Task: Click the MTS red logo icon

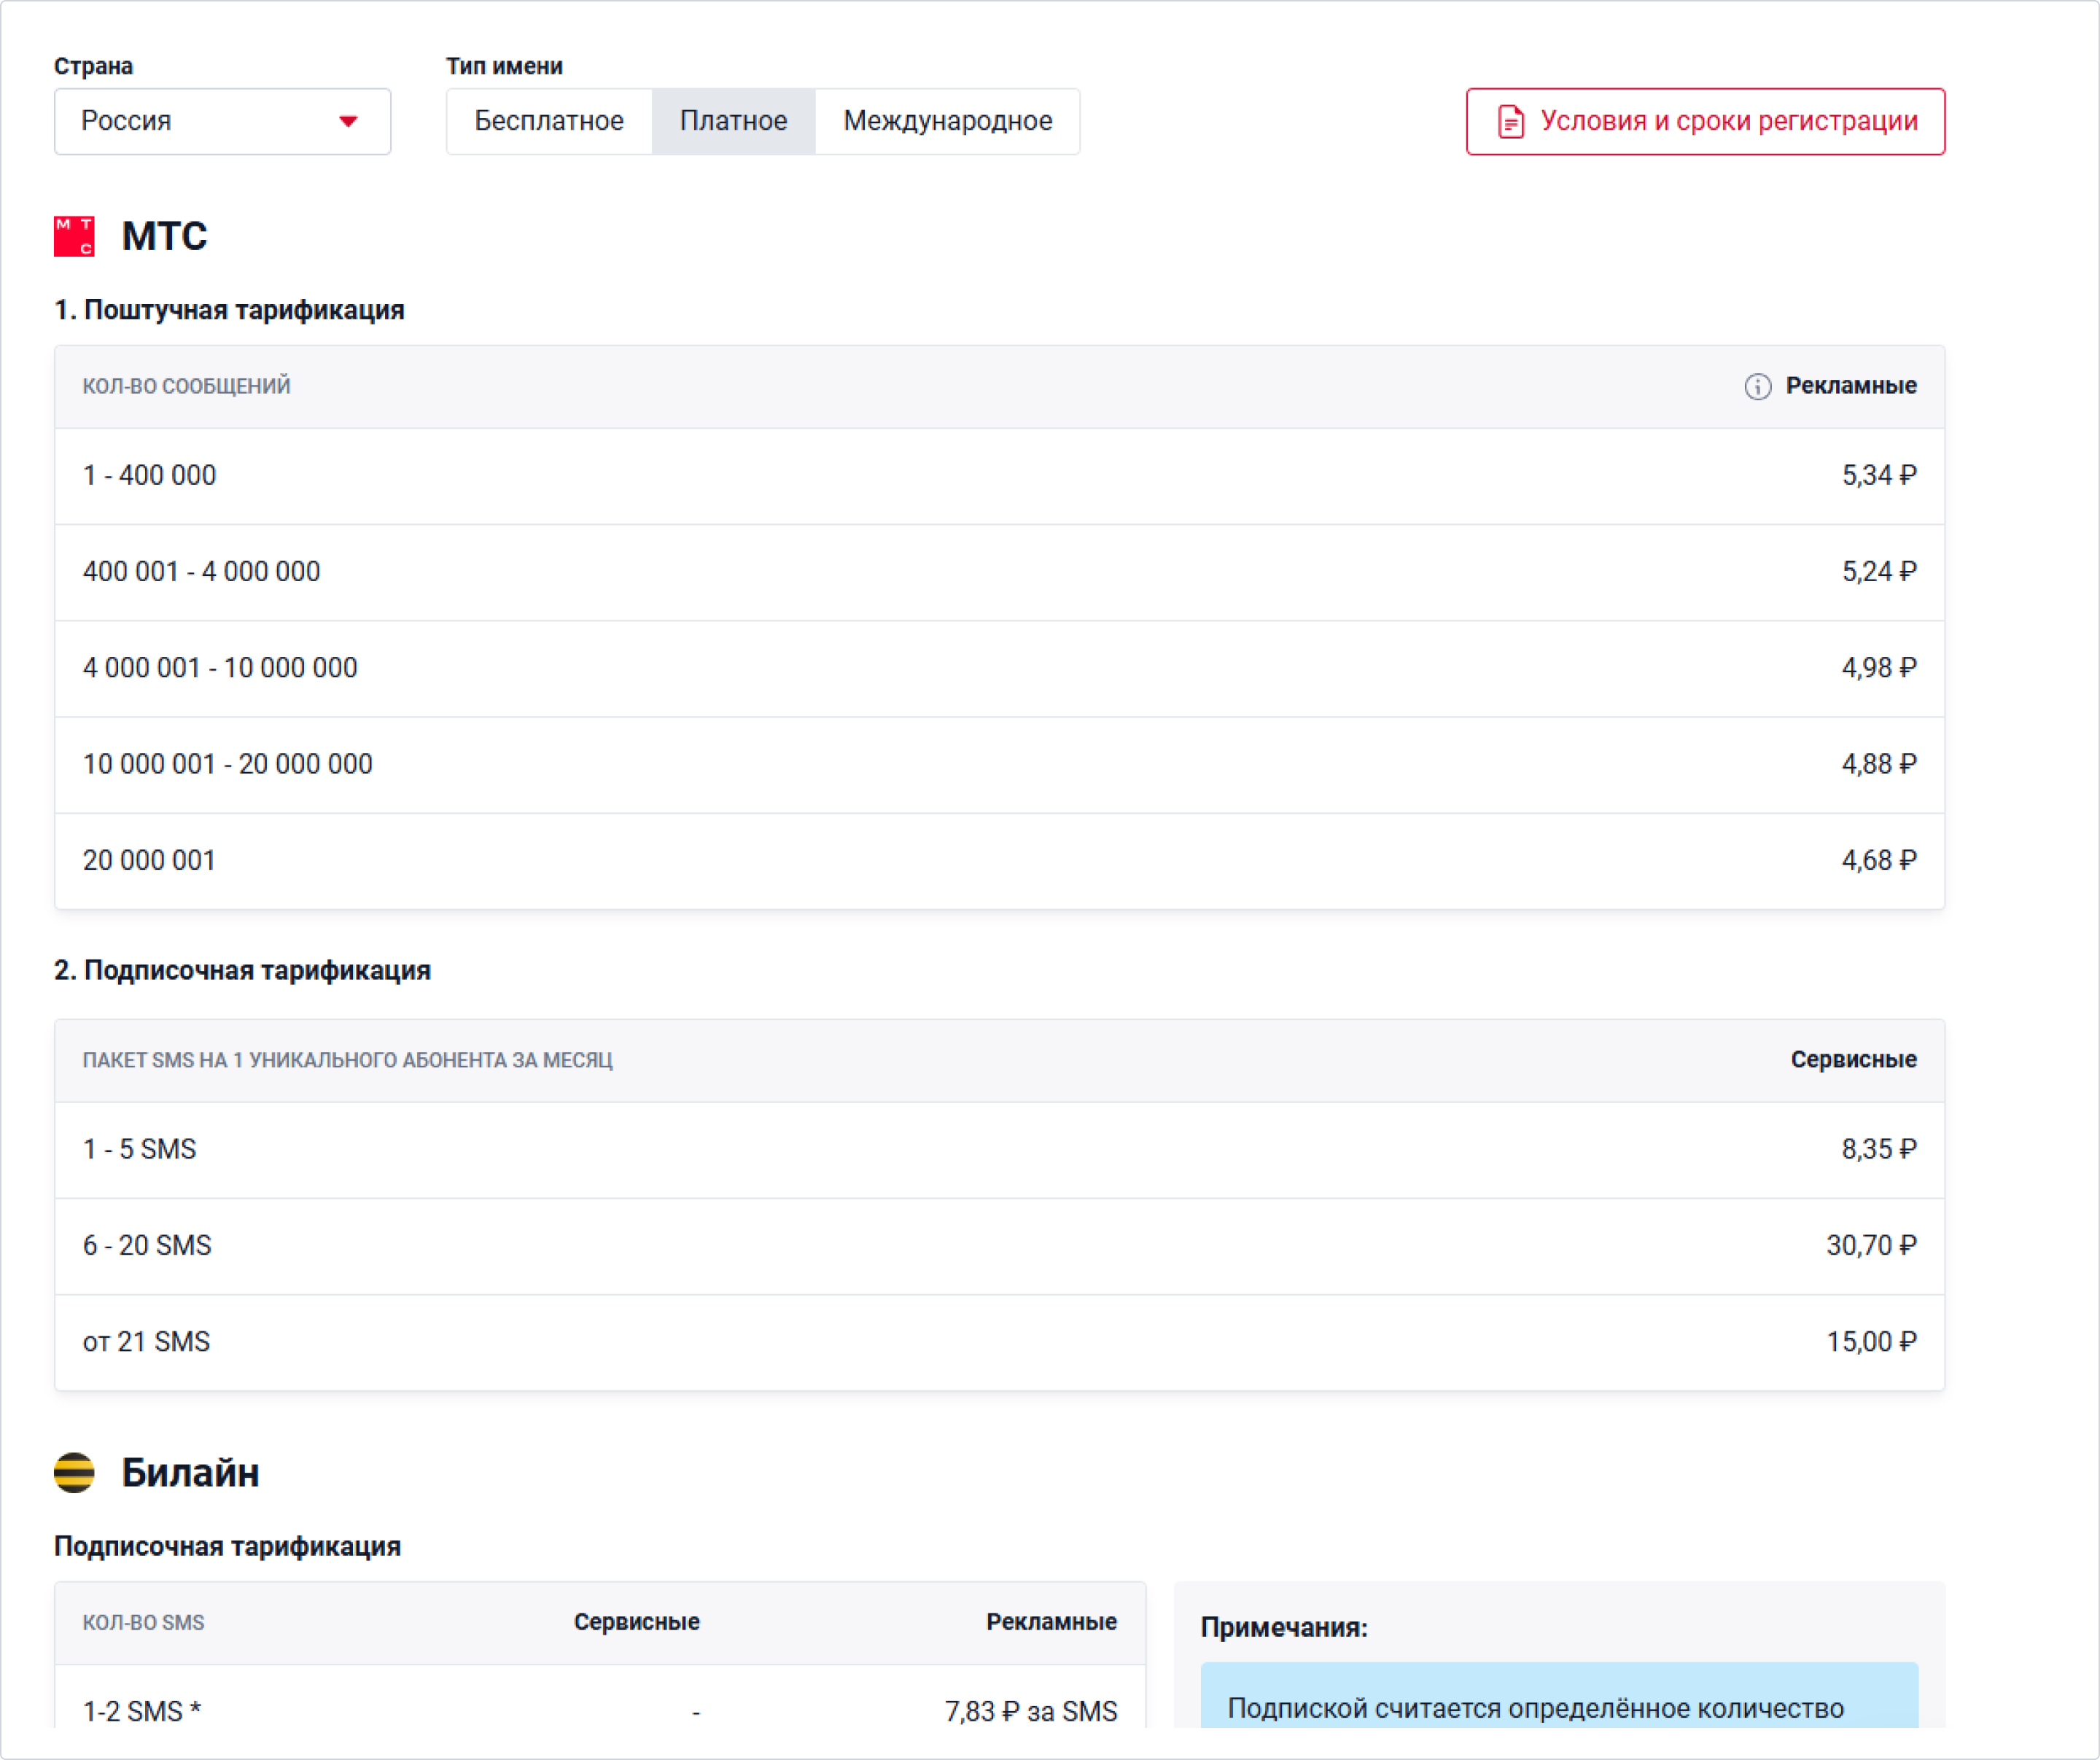Action: point(74,236)
